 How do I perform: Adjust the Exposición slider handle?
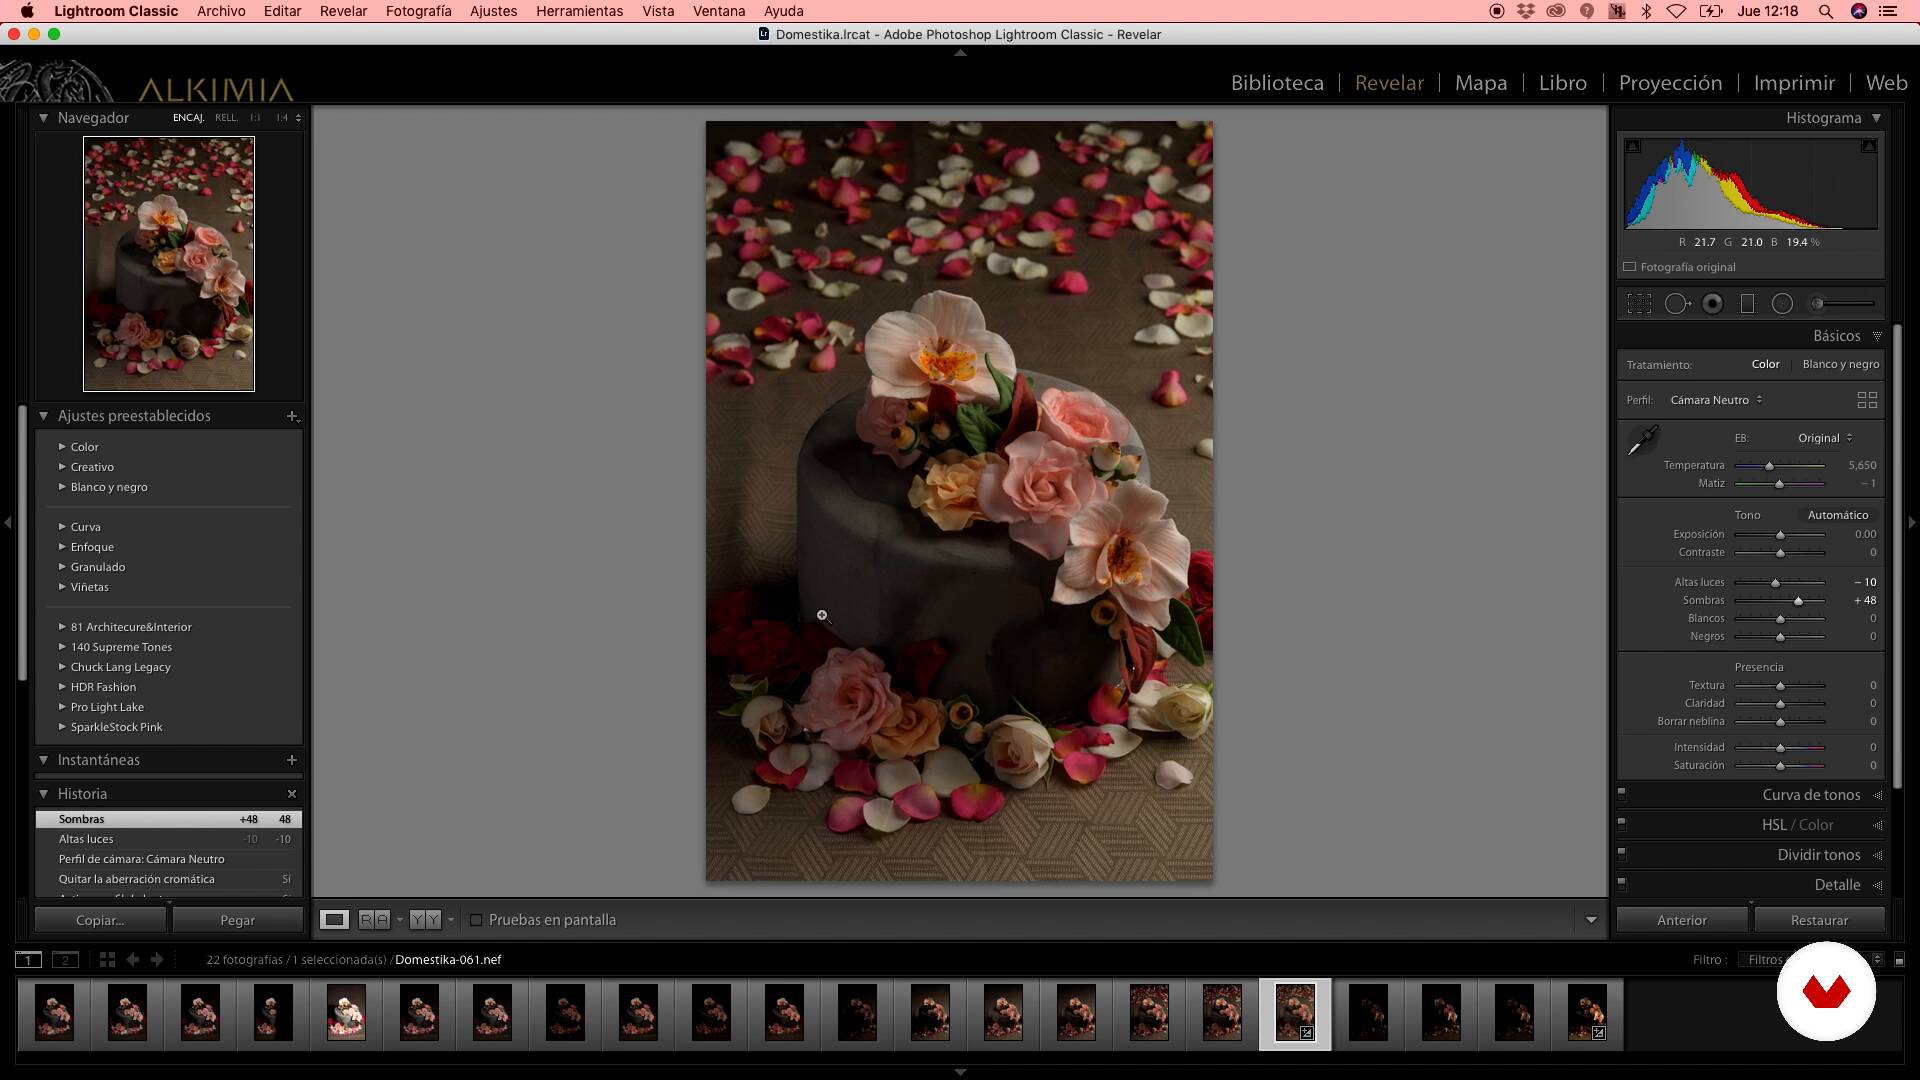coord(1780,535)
